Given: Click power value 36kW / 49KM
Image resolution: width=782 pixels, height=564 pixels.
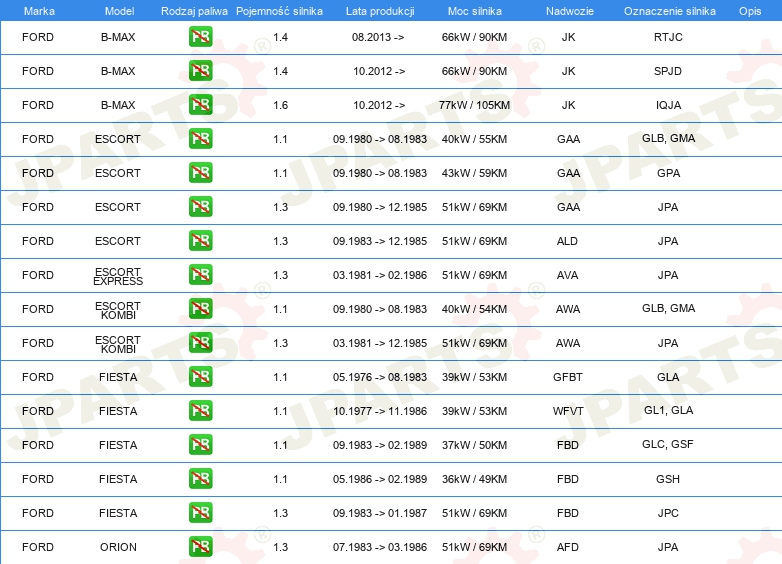Looking at the screenshot, I should pyautogui.click(x=474, y=479).
